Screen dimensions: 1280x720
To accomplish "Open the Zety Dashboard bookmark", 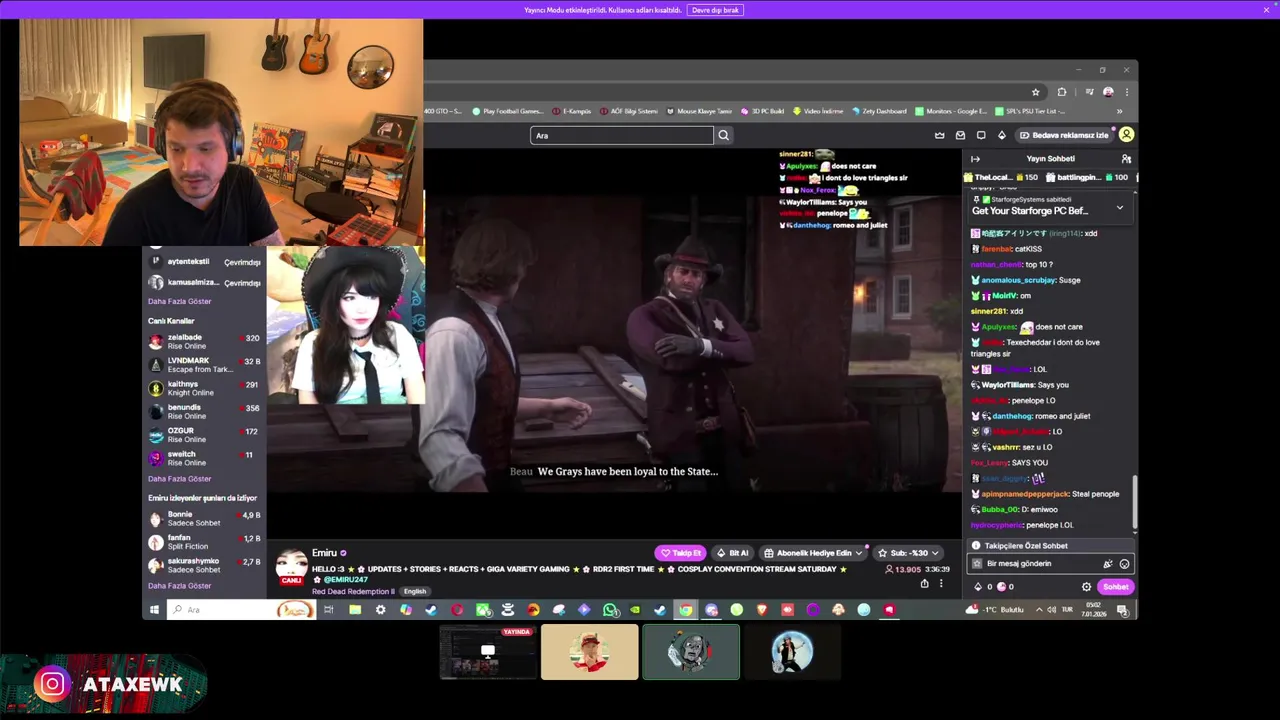I will (879, 111).
